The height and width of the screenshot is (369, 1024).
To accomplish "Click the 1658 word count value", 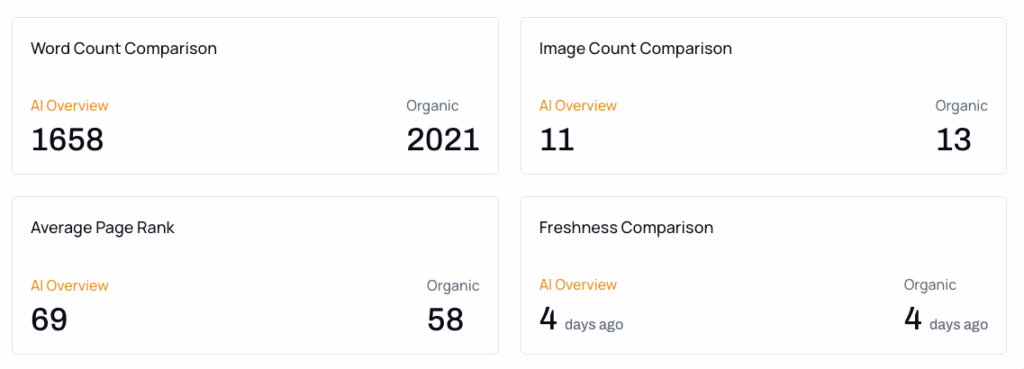I will point(67,140).
